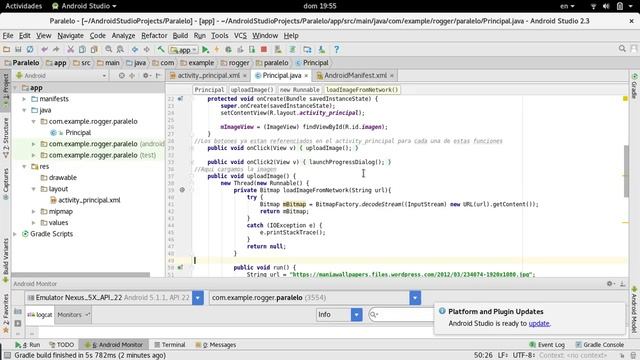Viewport: 640px width, 360px height.
Task: Open the Analyze menu
Action: [x=123, y=36]
